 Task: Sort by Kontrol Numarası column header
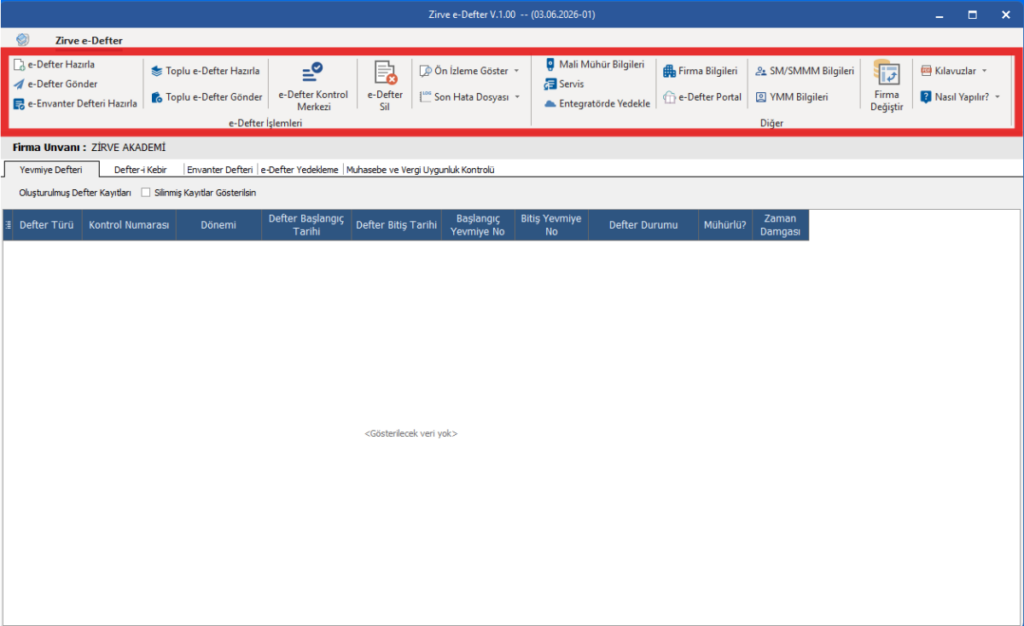click(x=129, y=225)
